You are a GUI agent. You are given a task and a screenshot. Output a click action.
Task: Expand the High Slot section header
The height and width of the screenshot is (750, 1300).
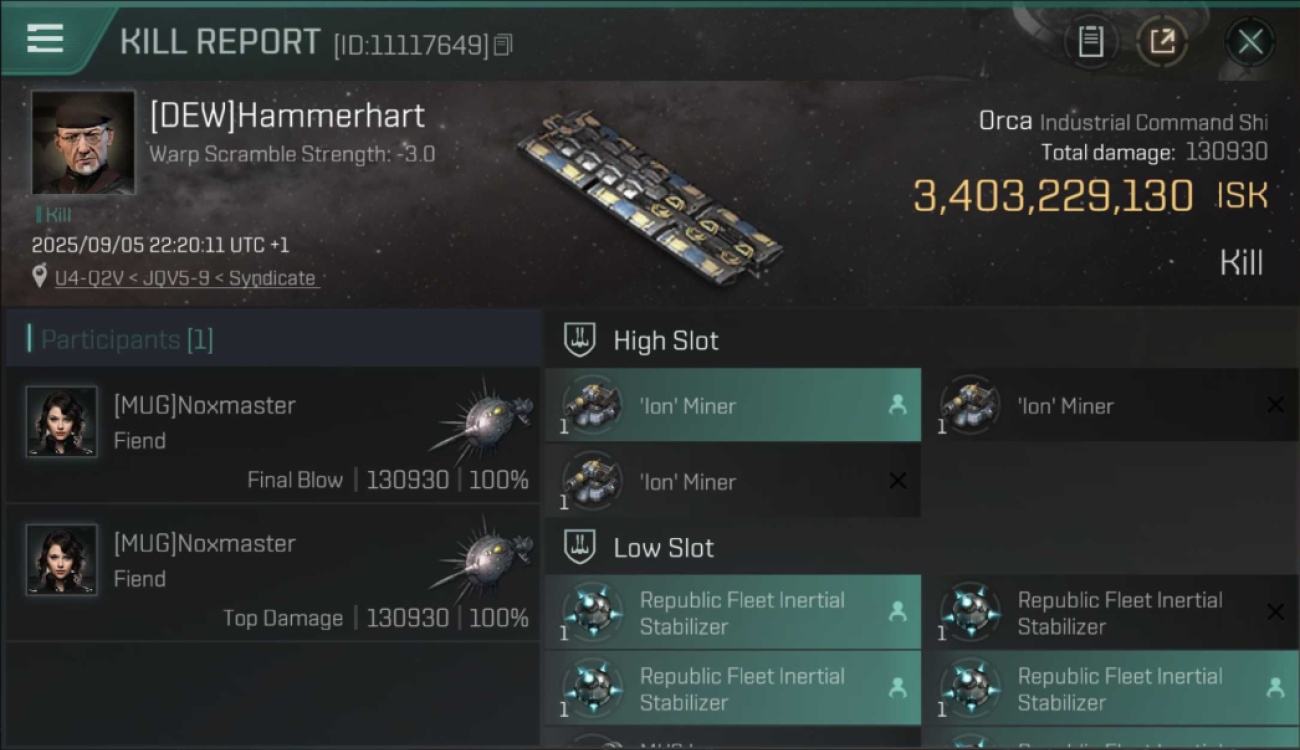click(x=666, y=341)
